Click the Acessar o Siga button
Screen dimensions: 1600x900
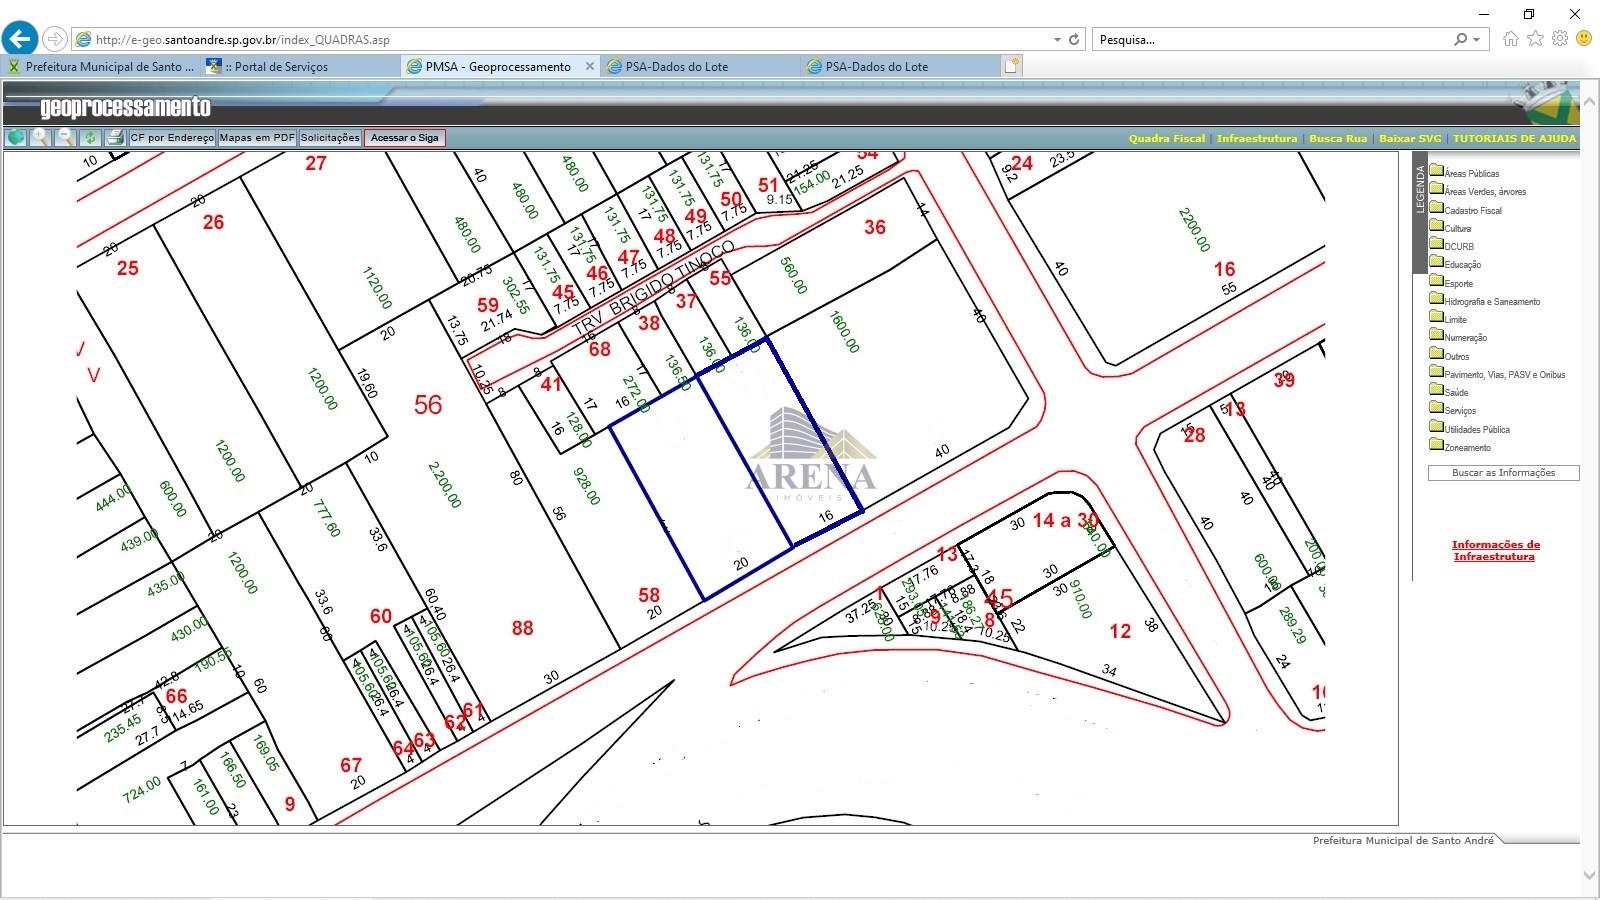404,138
